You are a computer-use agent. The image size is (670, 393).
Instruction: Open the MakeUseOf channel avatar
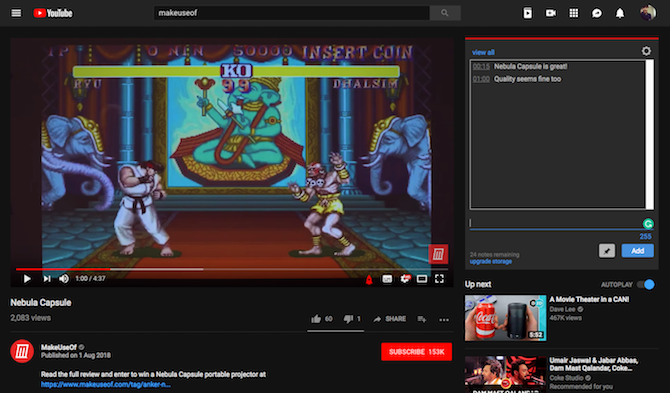tap(22, 351)
